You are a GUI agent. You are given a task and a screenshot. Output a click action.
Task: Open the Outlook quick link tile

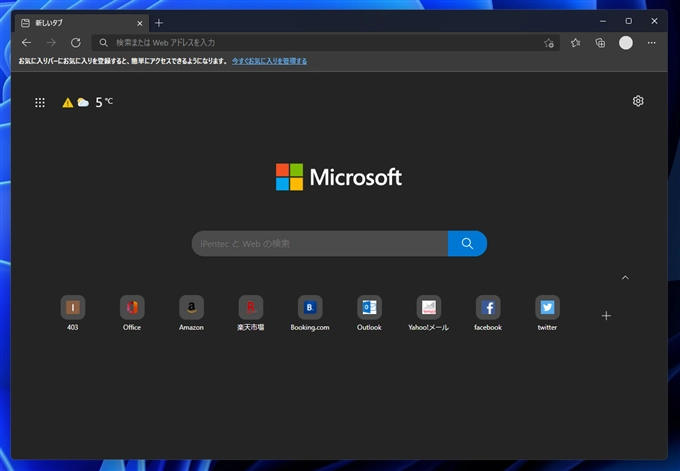pos(369,307)
